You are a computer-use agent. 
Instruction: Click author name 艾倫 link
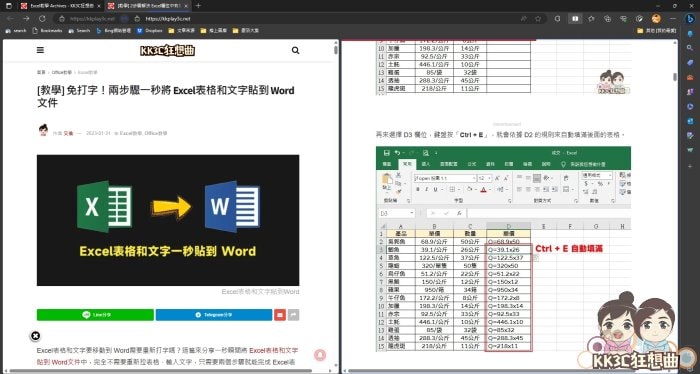[68, 133]
